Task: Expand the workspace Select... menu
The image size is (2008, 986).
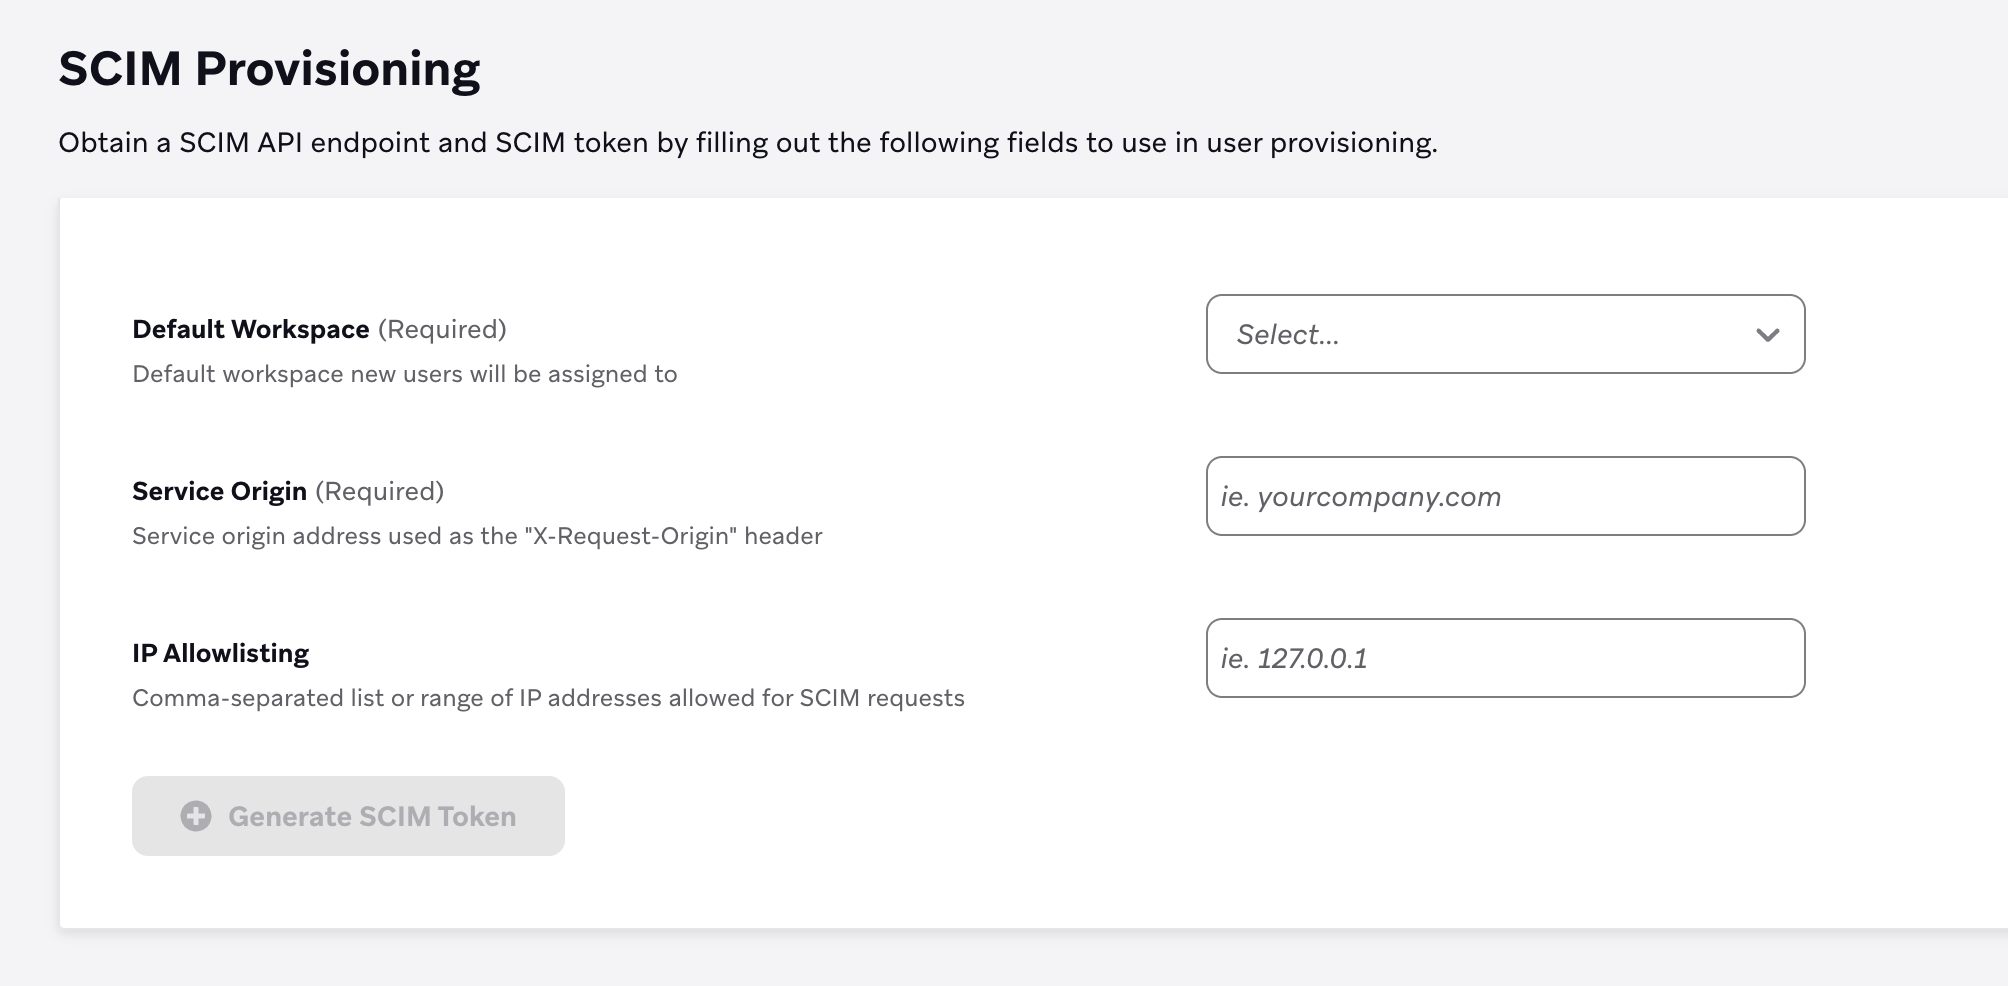Action: tap(1506, 334)
